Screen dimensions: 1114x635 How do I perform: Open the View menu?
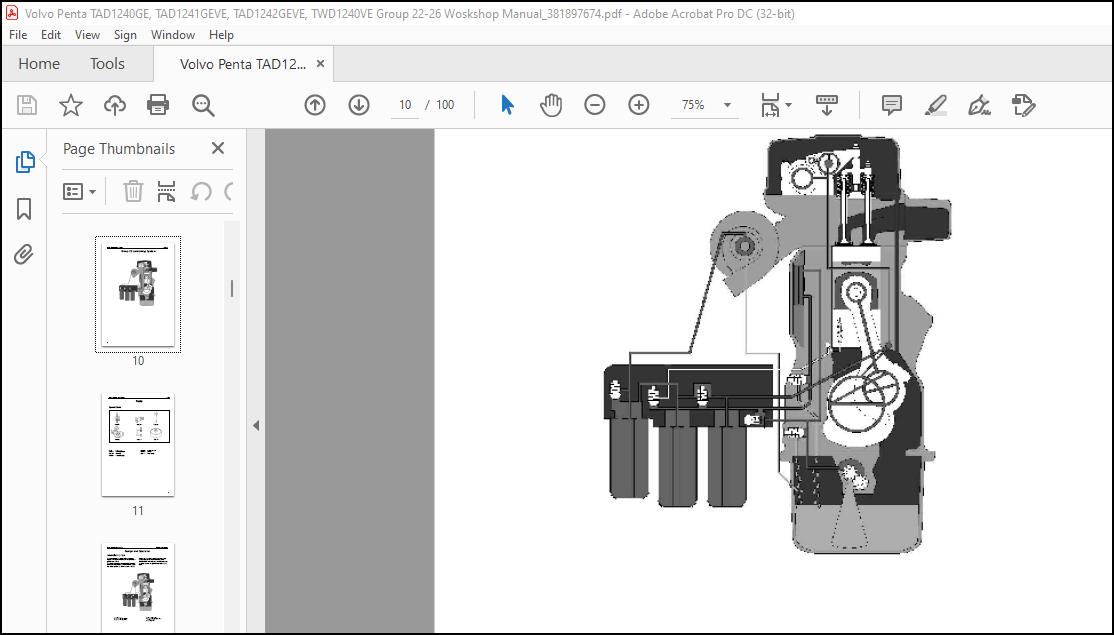point(87,35)
